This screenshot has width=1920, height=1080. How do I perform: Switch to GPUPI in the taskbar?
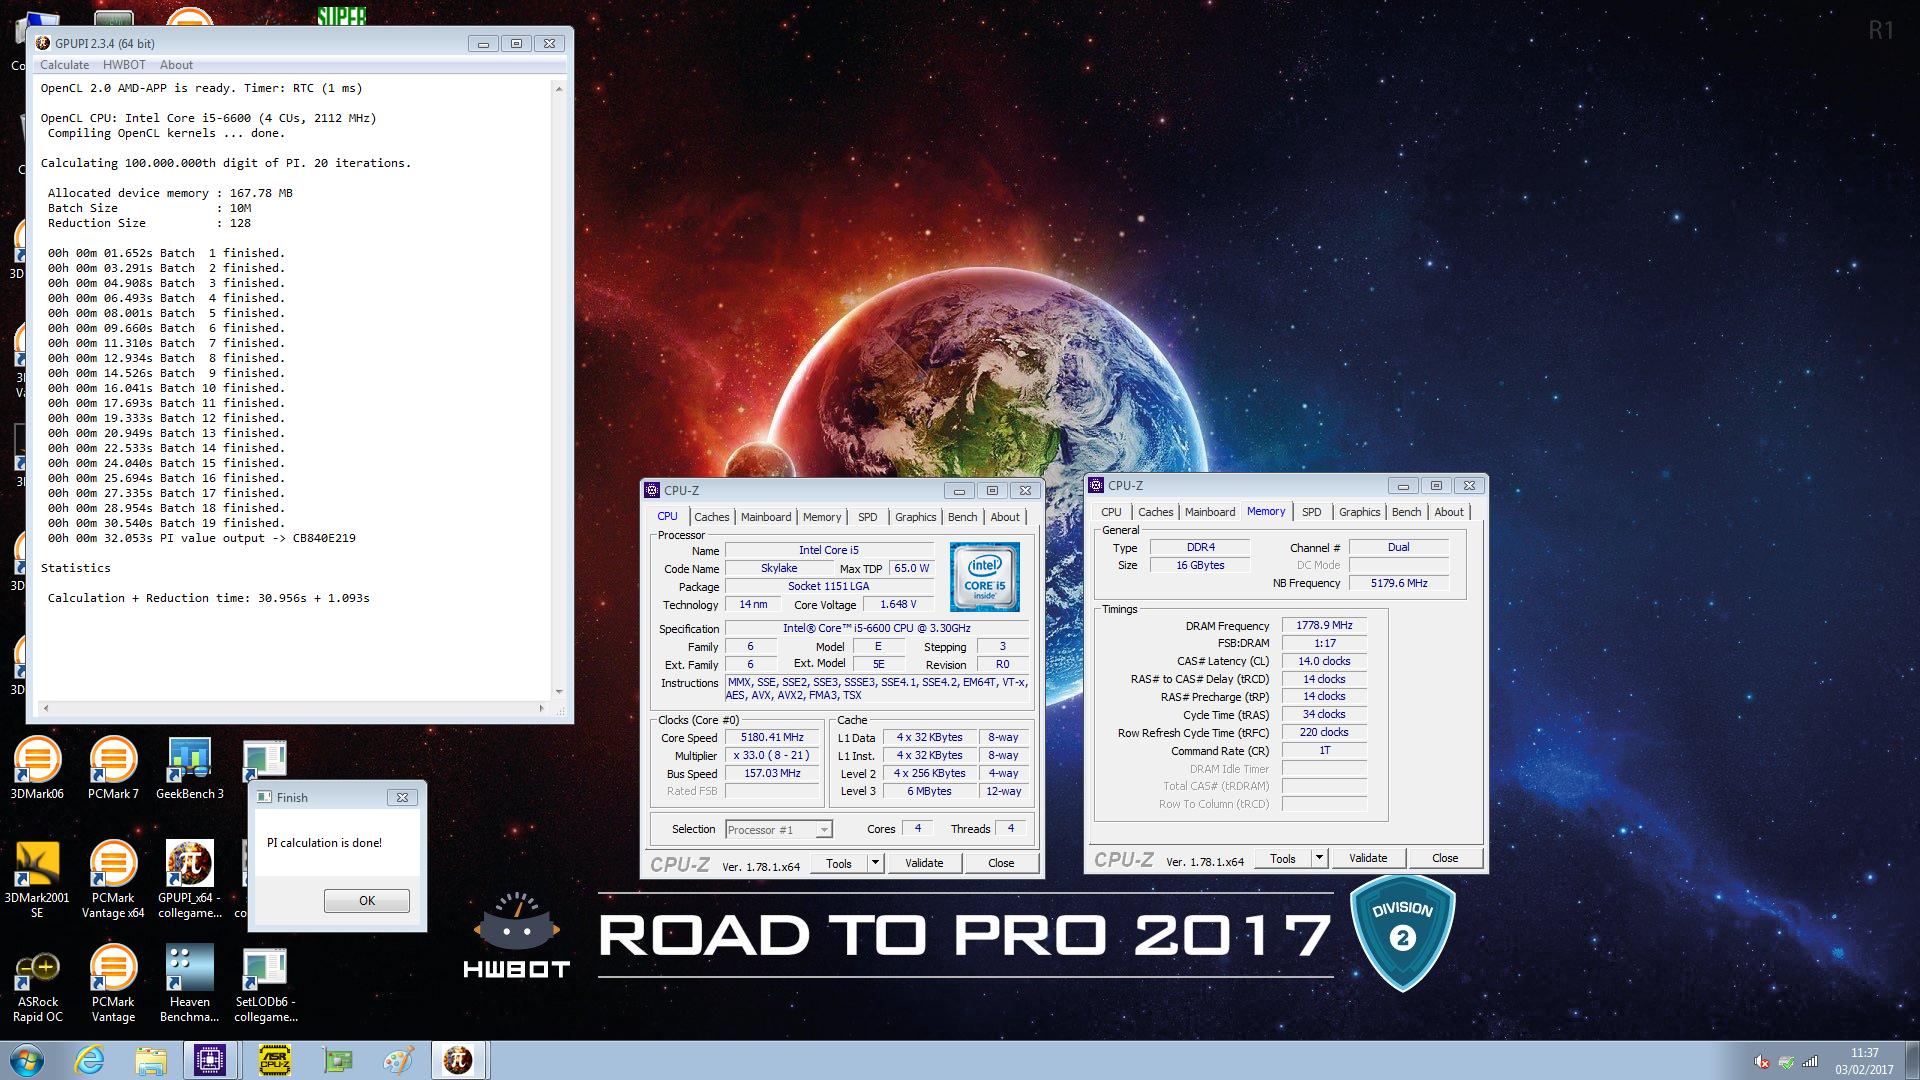(459, 1060)
